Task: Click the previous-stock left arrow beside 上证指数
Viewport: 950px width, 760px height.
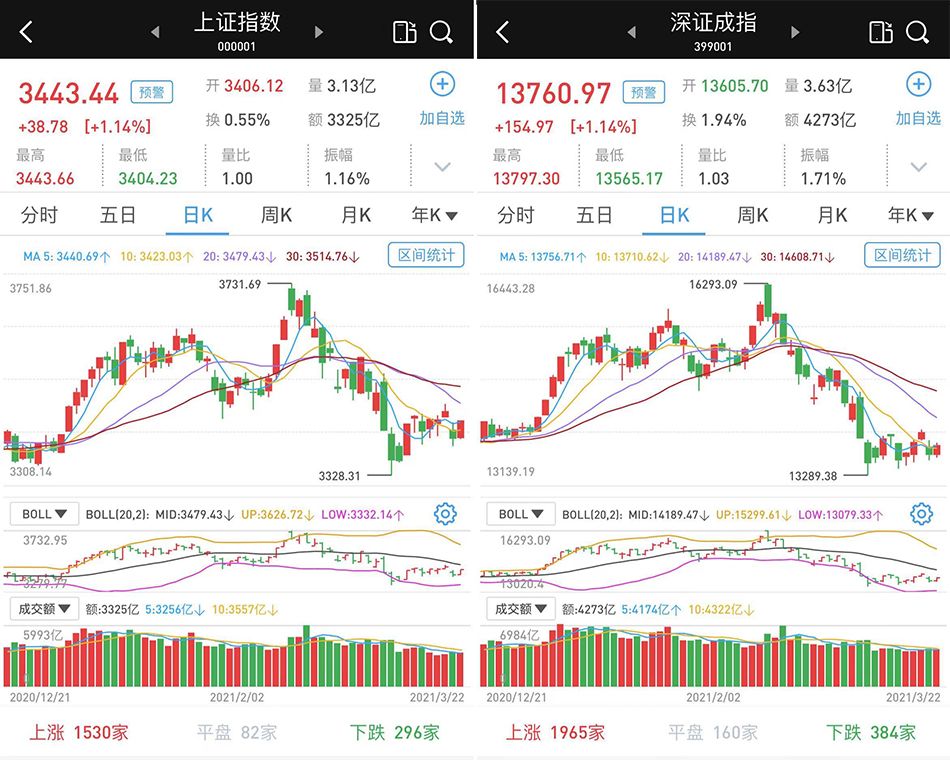Action: (155, 31)
